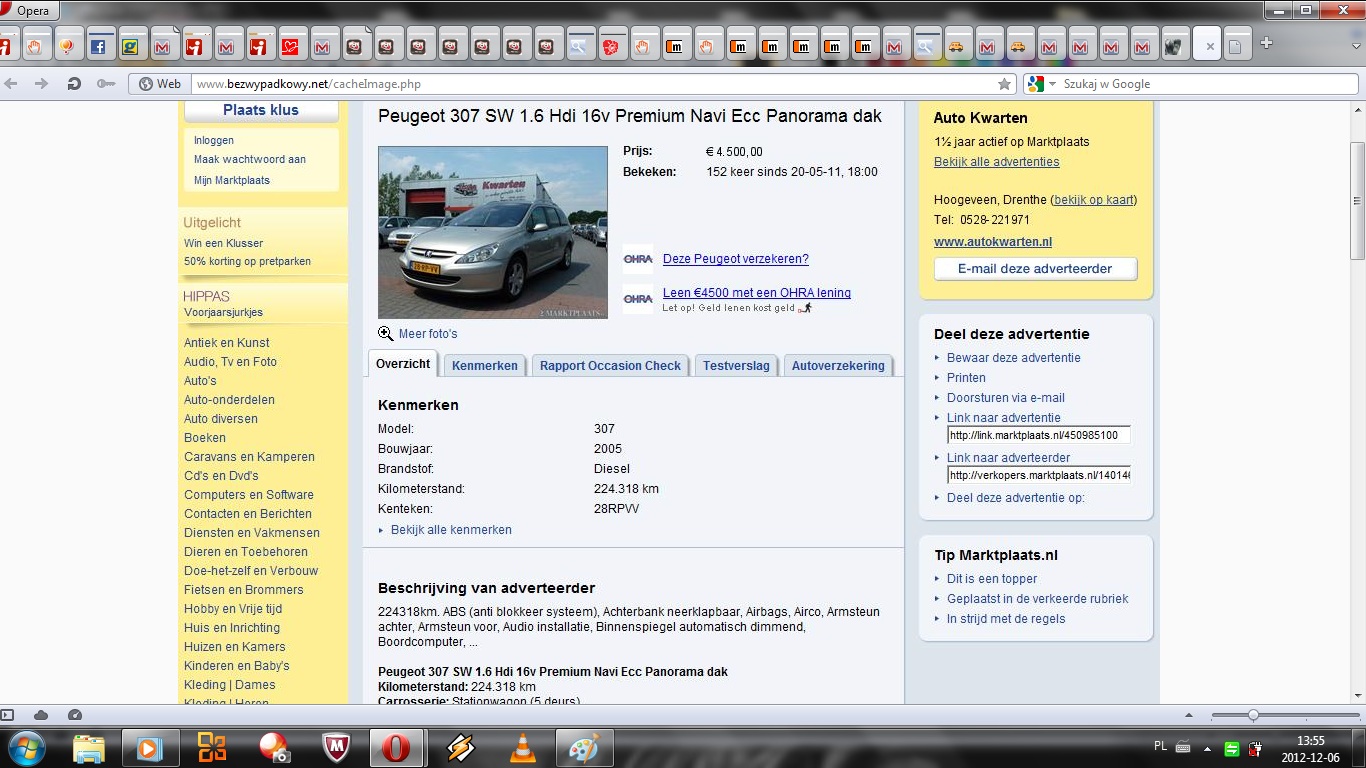The height and width of the screenshot is (768, 1366).
Task: Open the Auto's category link
Action: tap(200, 381)
